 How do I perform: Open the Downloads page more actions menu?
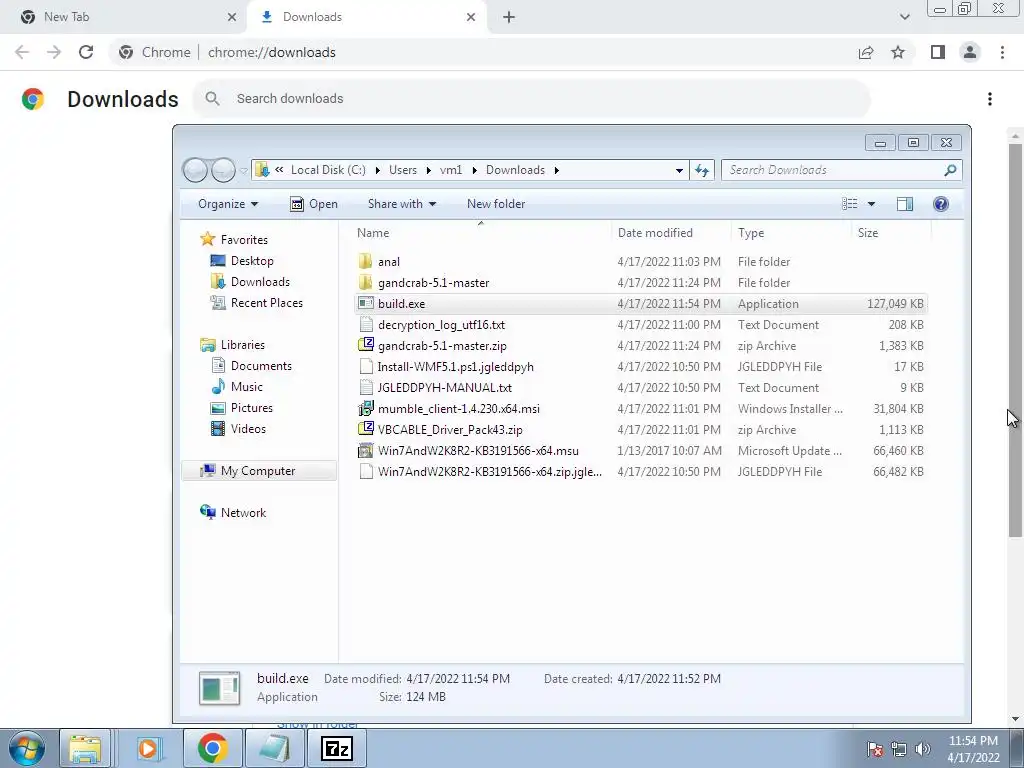click(x=990, y=99)
